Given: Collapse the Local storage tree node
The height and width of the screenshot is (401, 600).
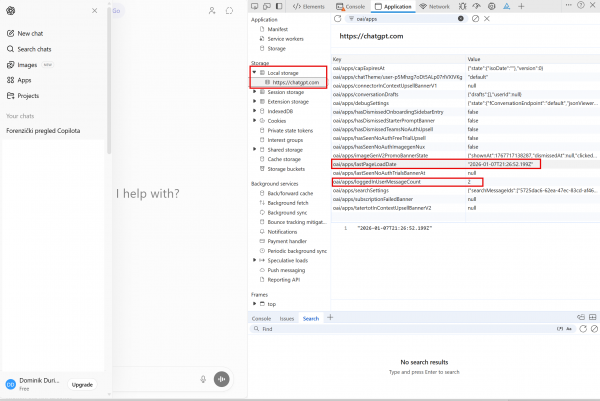Looking at the screenshot, I should (x=254, y=73).
